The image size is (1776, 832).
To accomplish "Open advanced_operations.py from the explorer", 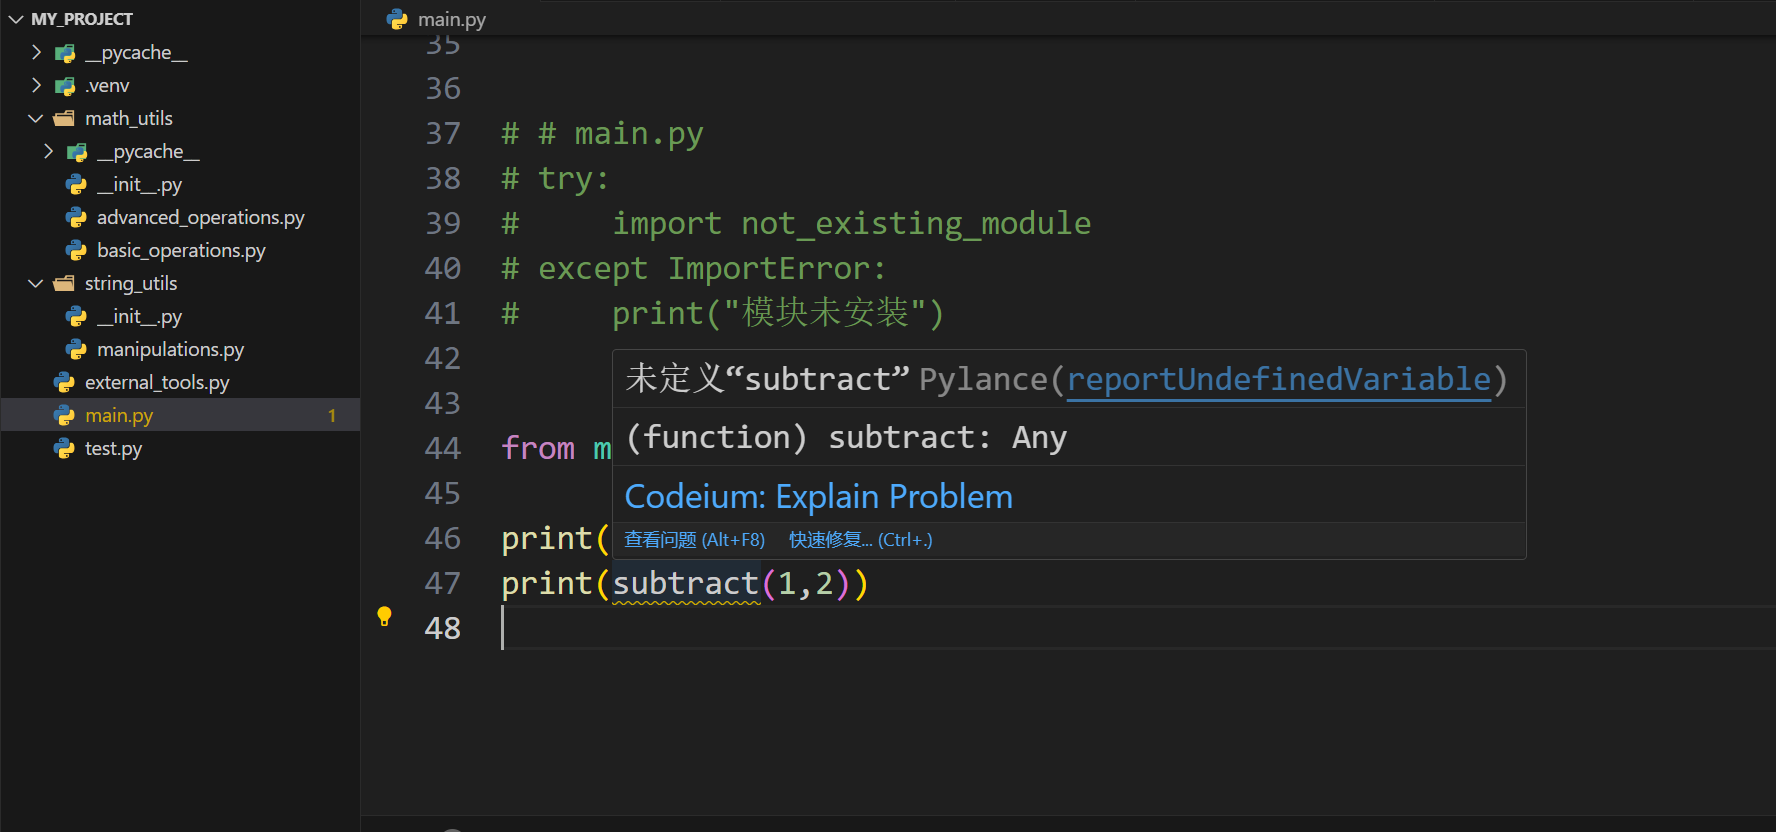I will [200, 217].
